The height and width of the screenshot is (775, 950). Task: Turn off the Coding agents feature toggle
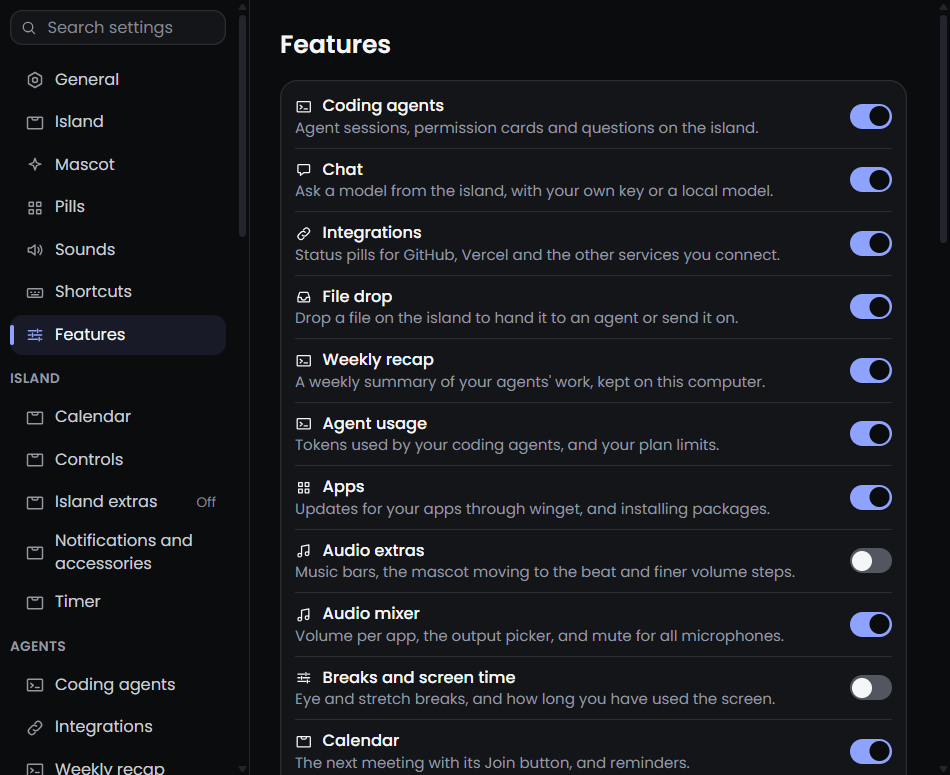[x=871, y=116]
